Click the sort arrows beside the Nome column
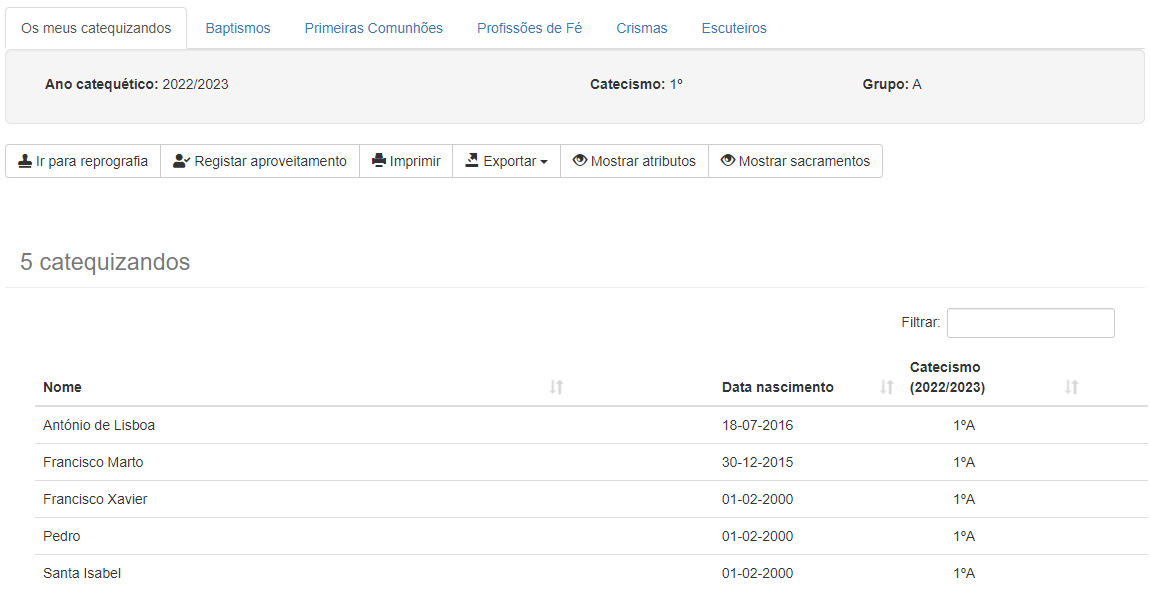1150x598 pixels. 556,387
